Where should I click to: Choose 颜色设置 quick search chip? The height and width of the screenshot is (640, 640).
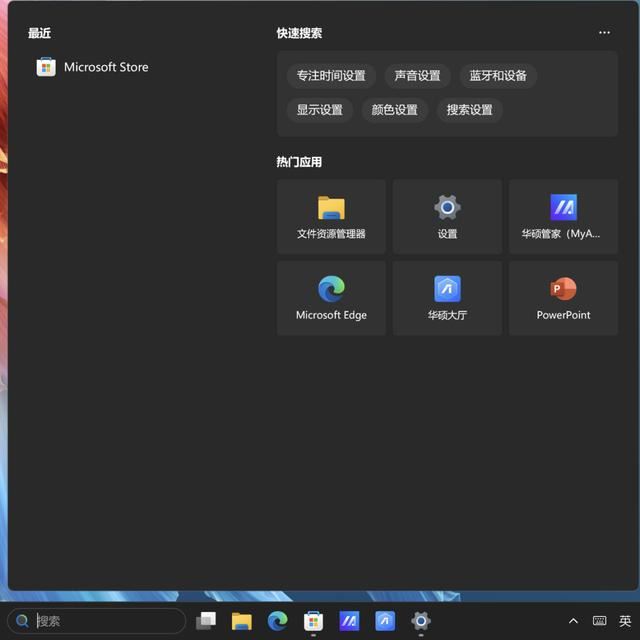click(394, 110)
